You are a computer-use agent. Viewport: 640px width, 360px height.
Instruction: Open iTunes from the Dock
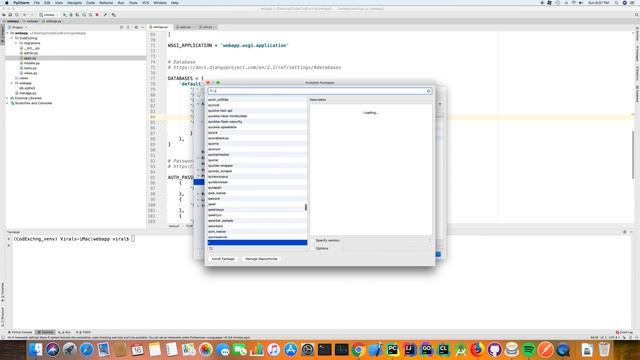click(273, 350)
